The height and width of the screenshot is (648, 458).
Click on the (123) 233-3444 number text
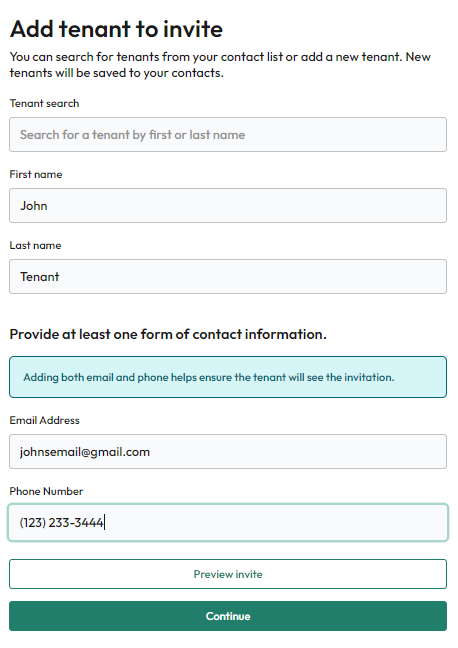coord(62,523)
